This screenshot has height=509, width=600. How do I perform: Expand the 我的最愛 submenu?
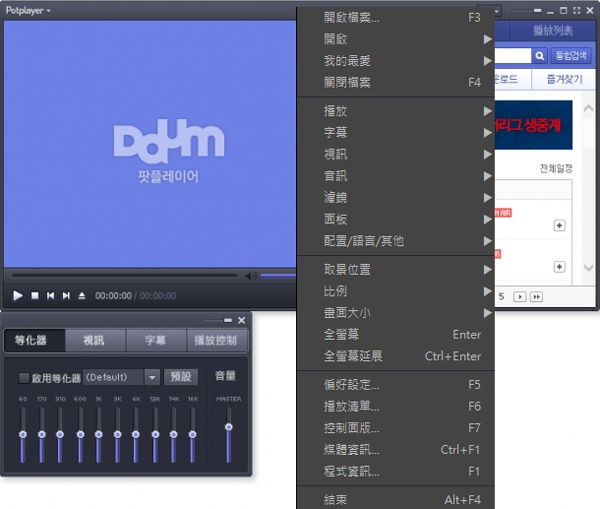[x=396, y=60]
